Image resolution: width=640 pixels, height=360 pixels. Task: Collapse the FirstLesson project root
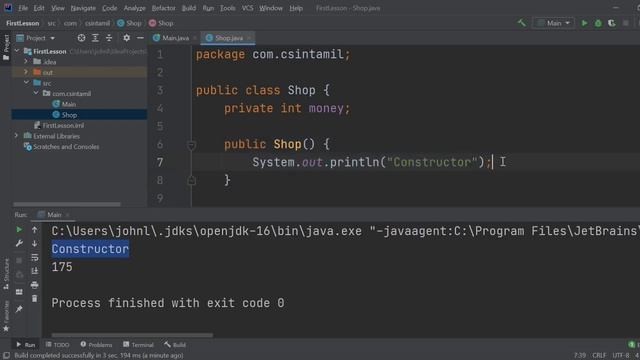17,51
